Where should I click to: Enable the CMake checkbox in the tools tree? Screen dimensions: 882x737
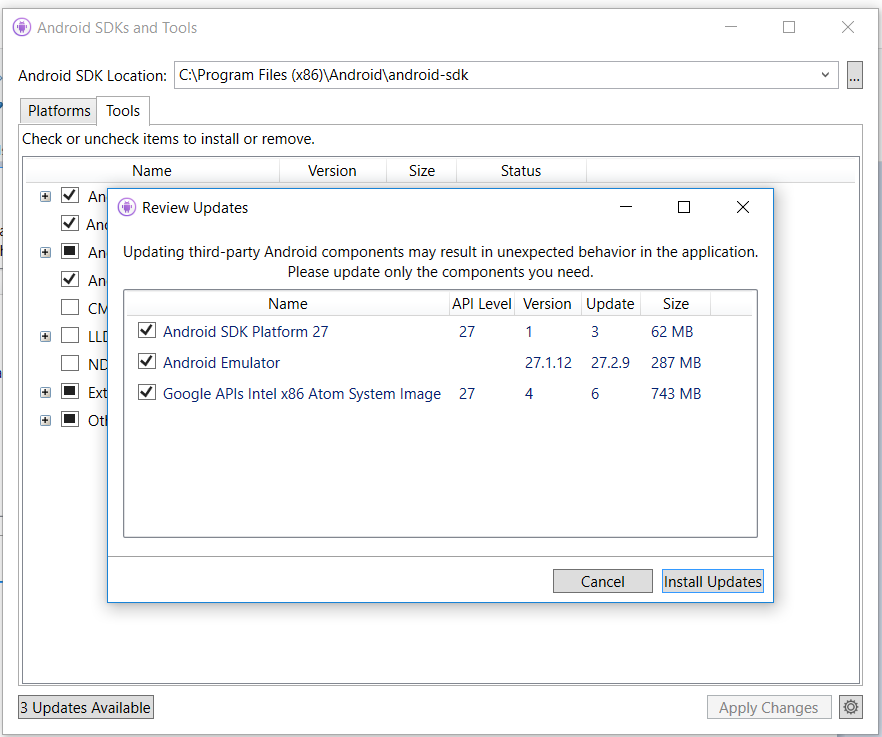[69, 308]
